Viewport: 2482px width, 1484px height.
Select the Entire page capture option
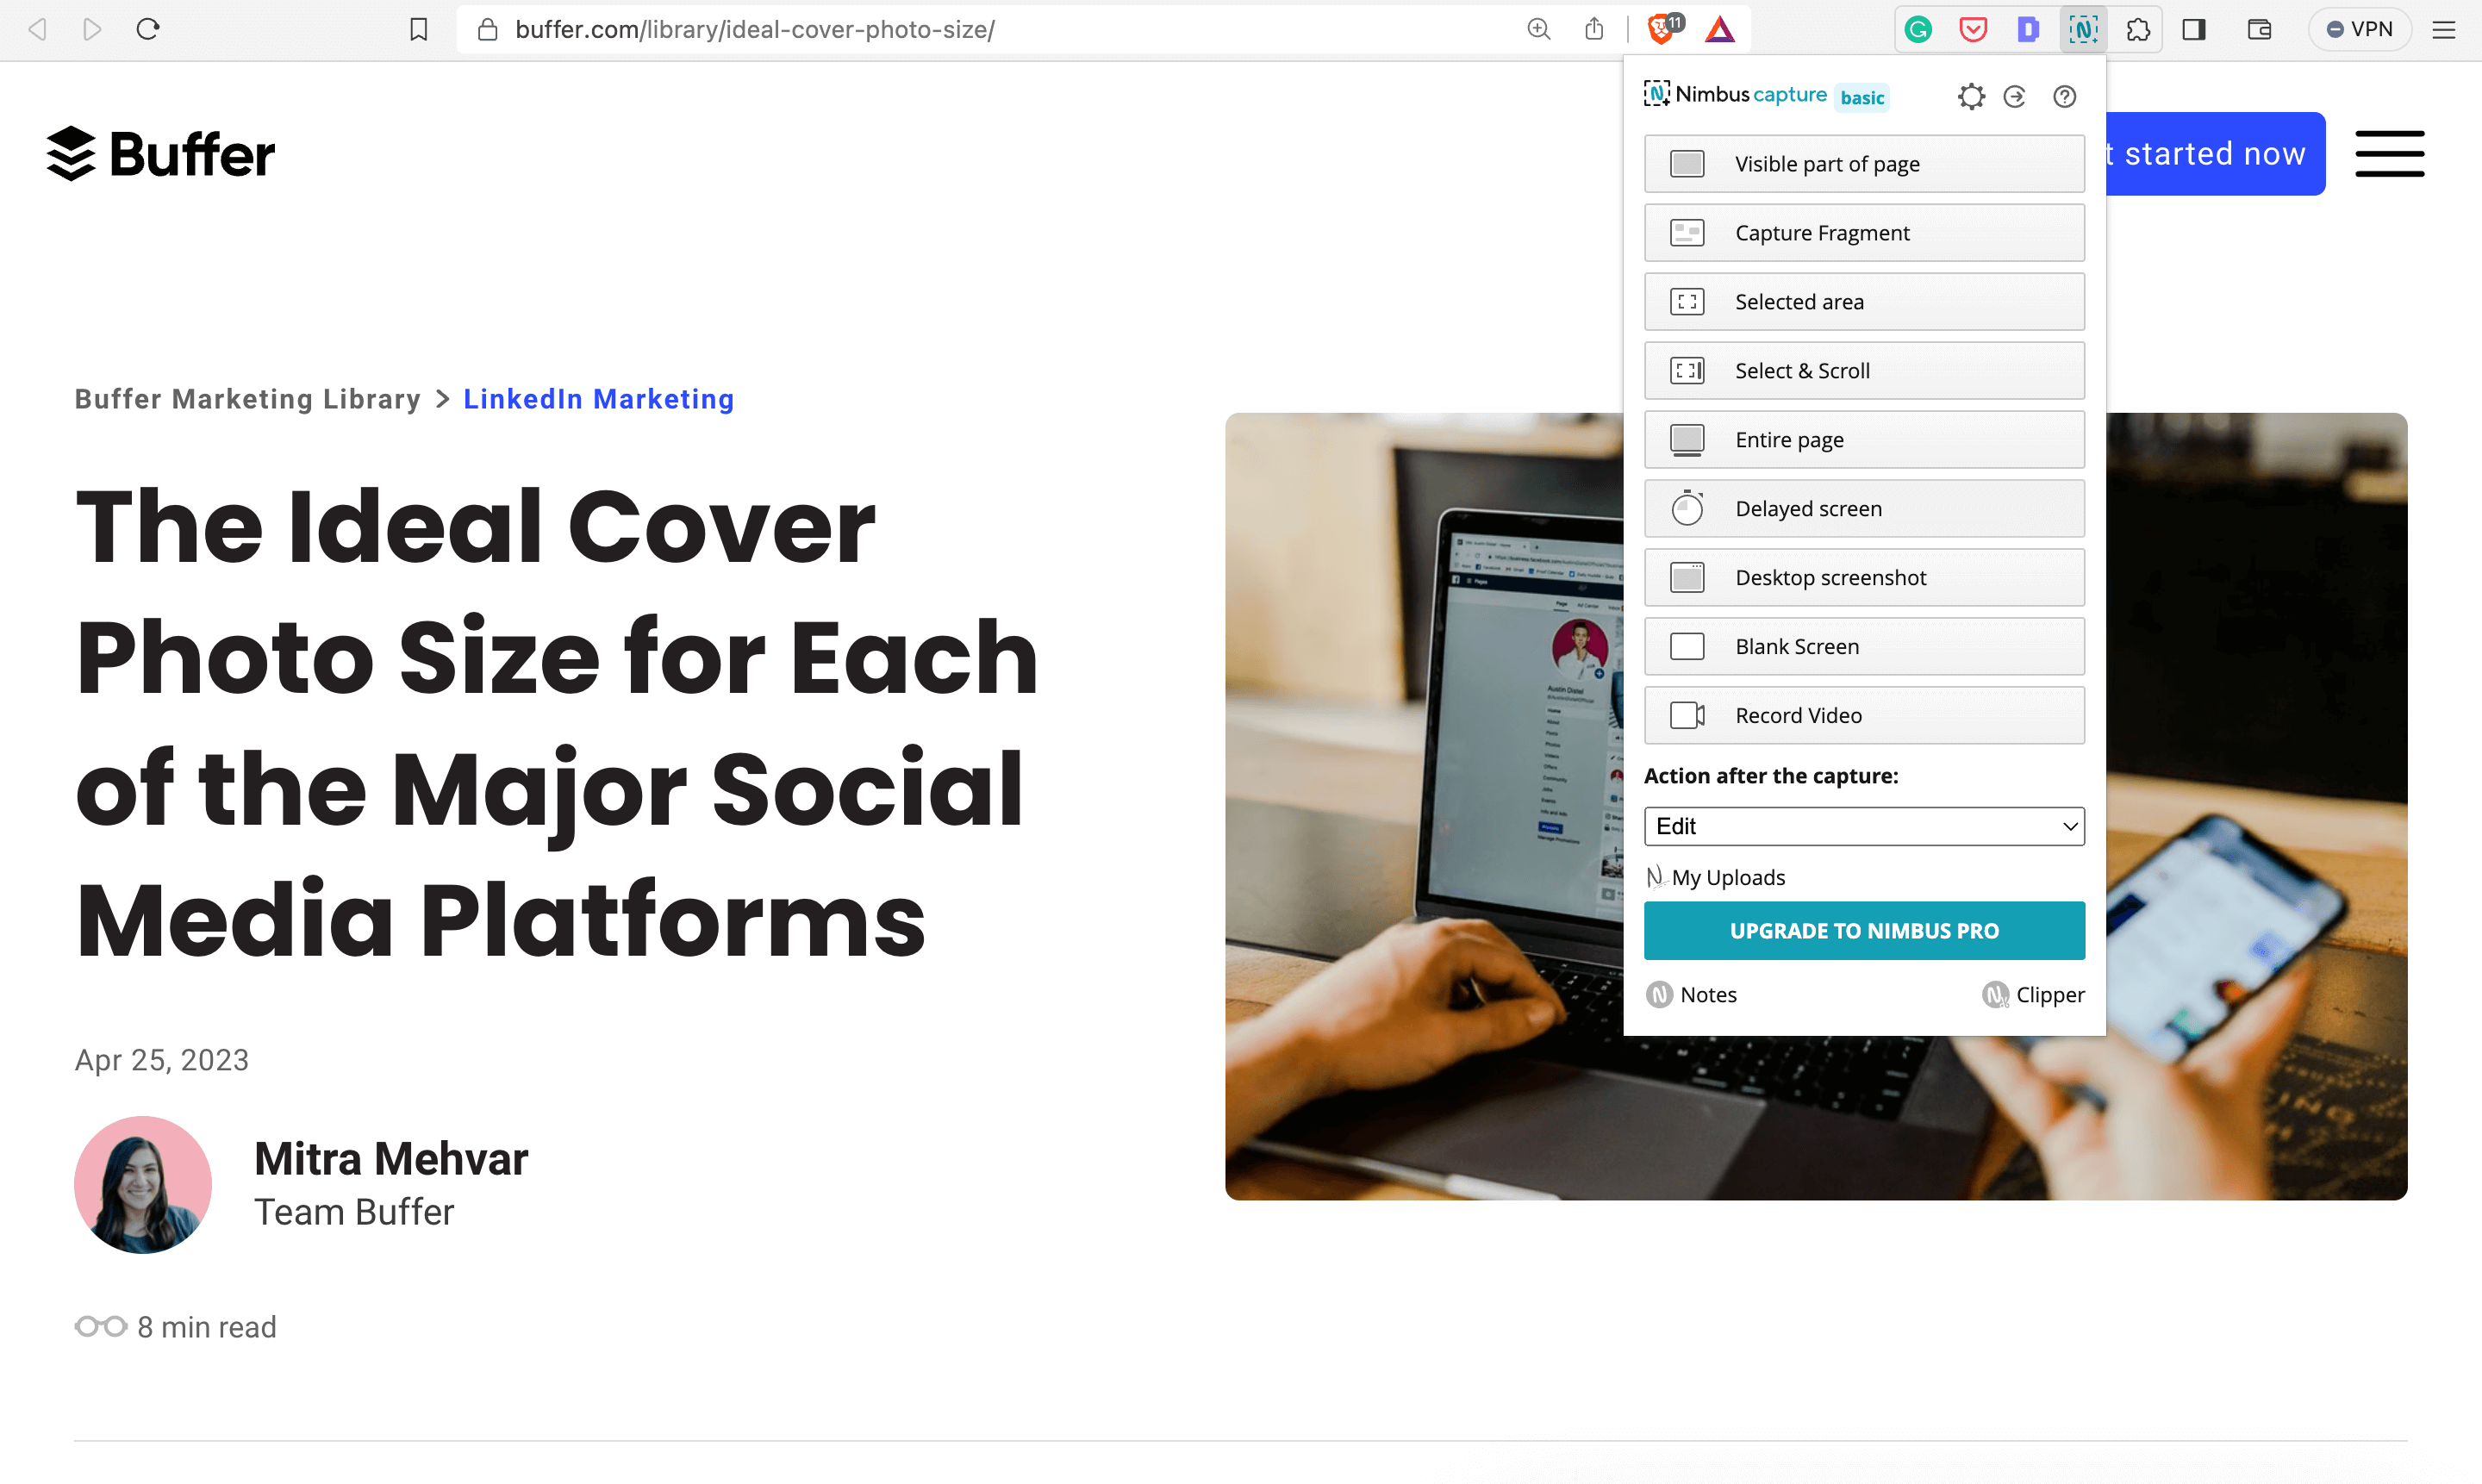point(1864,440)
